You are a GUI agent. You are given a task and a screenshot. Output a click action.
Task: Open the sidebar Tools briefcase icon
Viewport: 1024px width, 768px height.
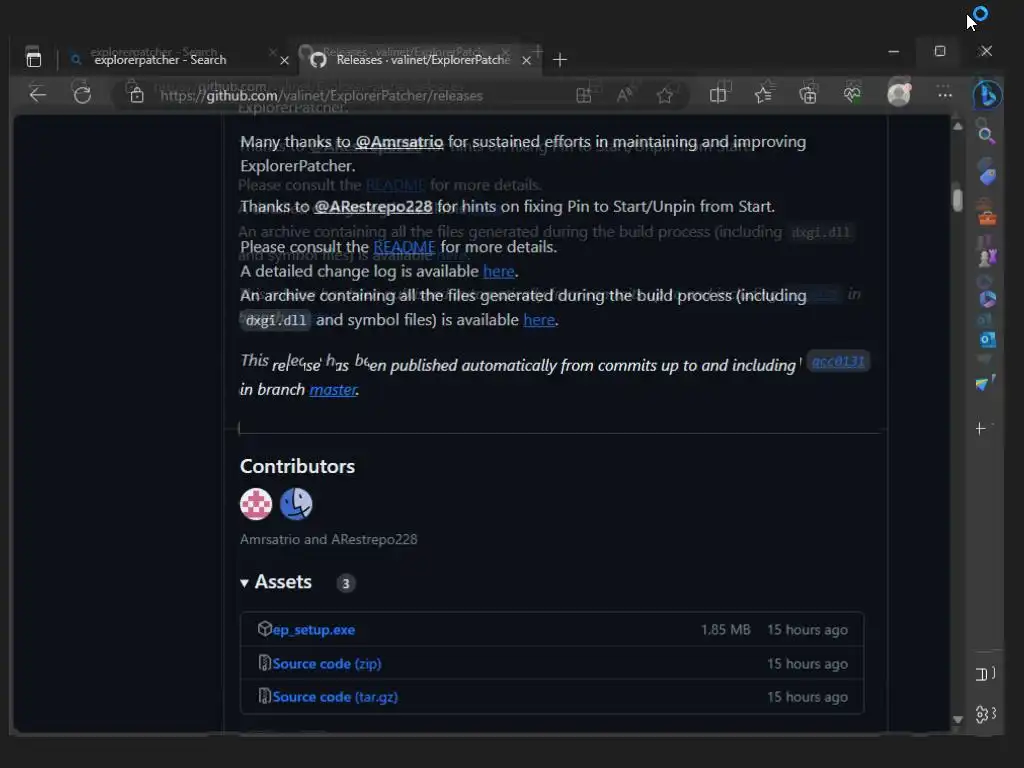click(987, 217)
